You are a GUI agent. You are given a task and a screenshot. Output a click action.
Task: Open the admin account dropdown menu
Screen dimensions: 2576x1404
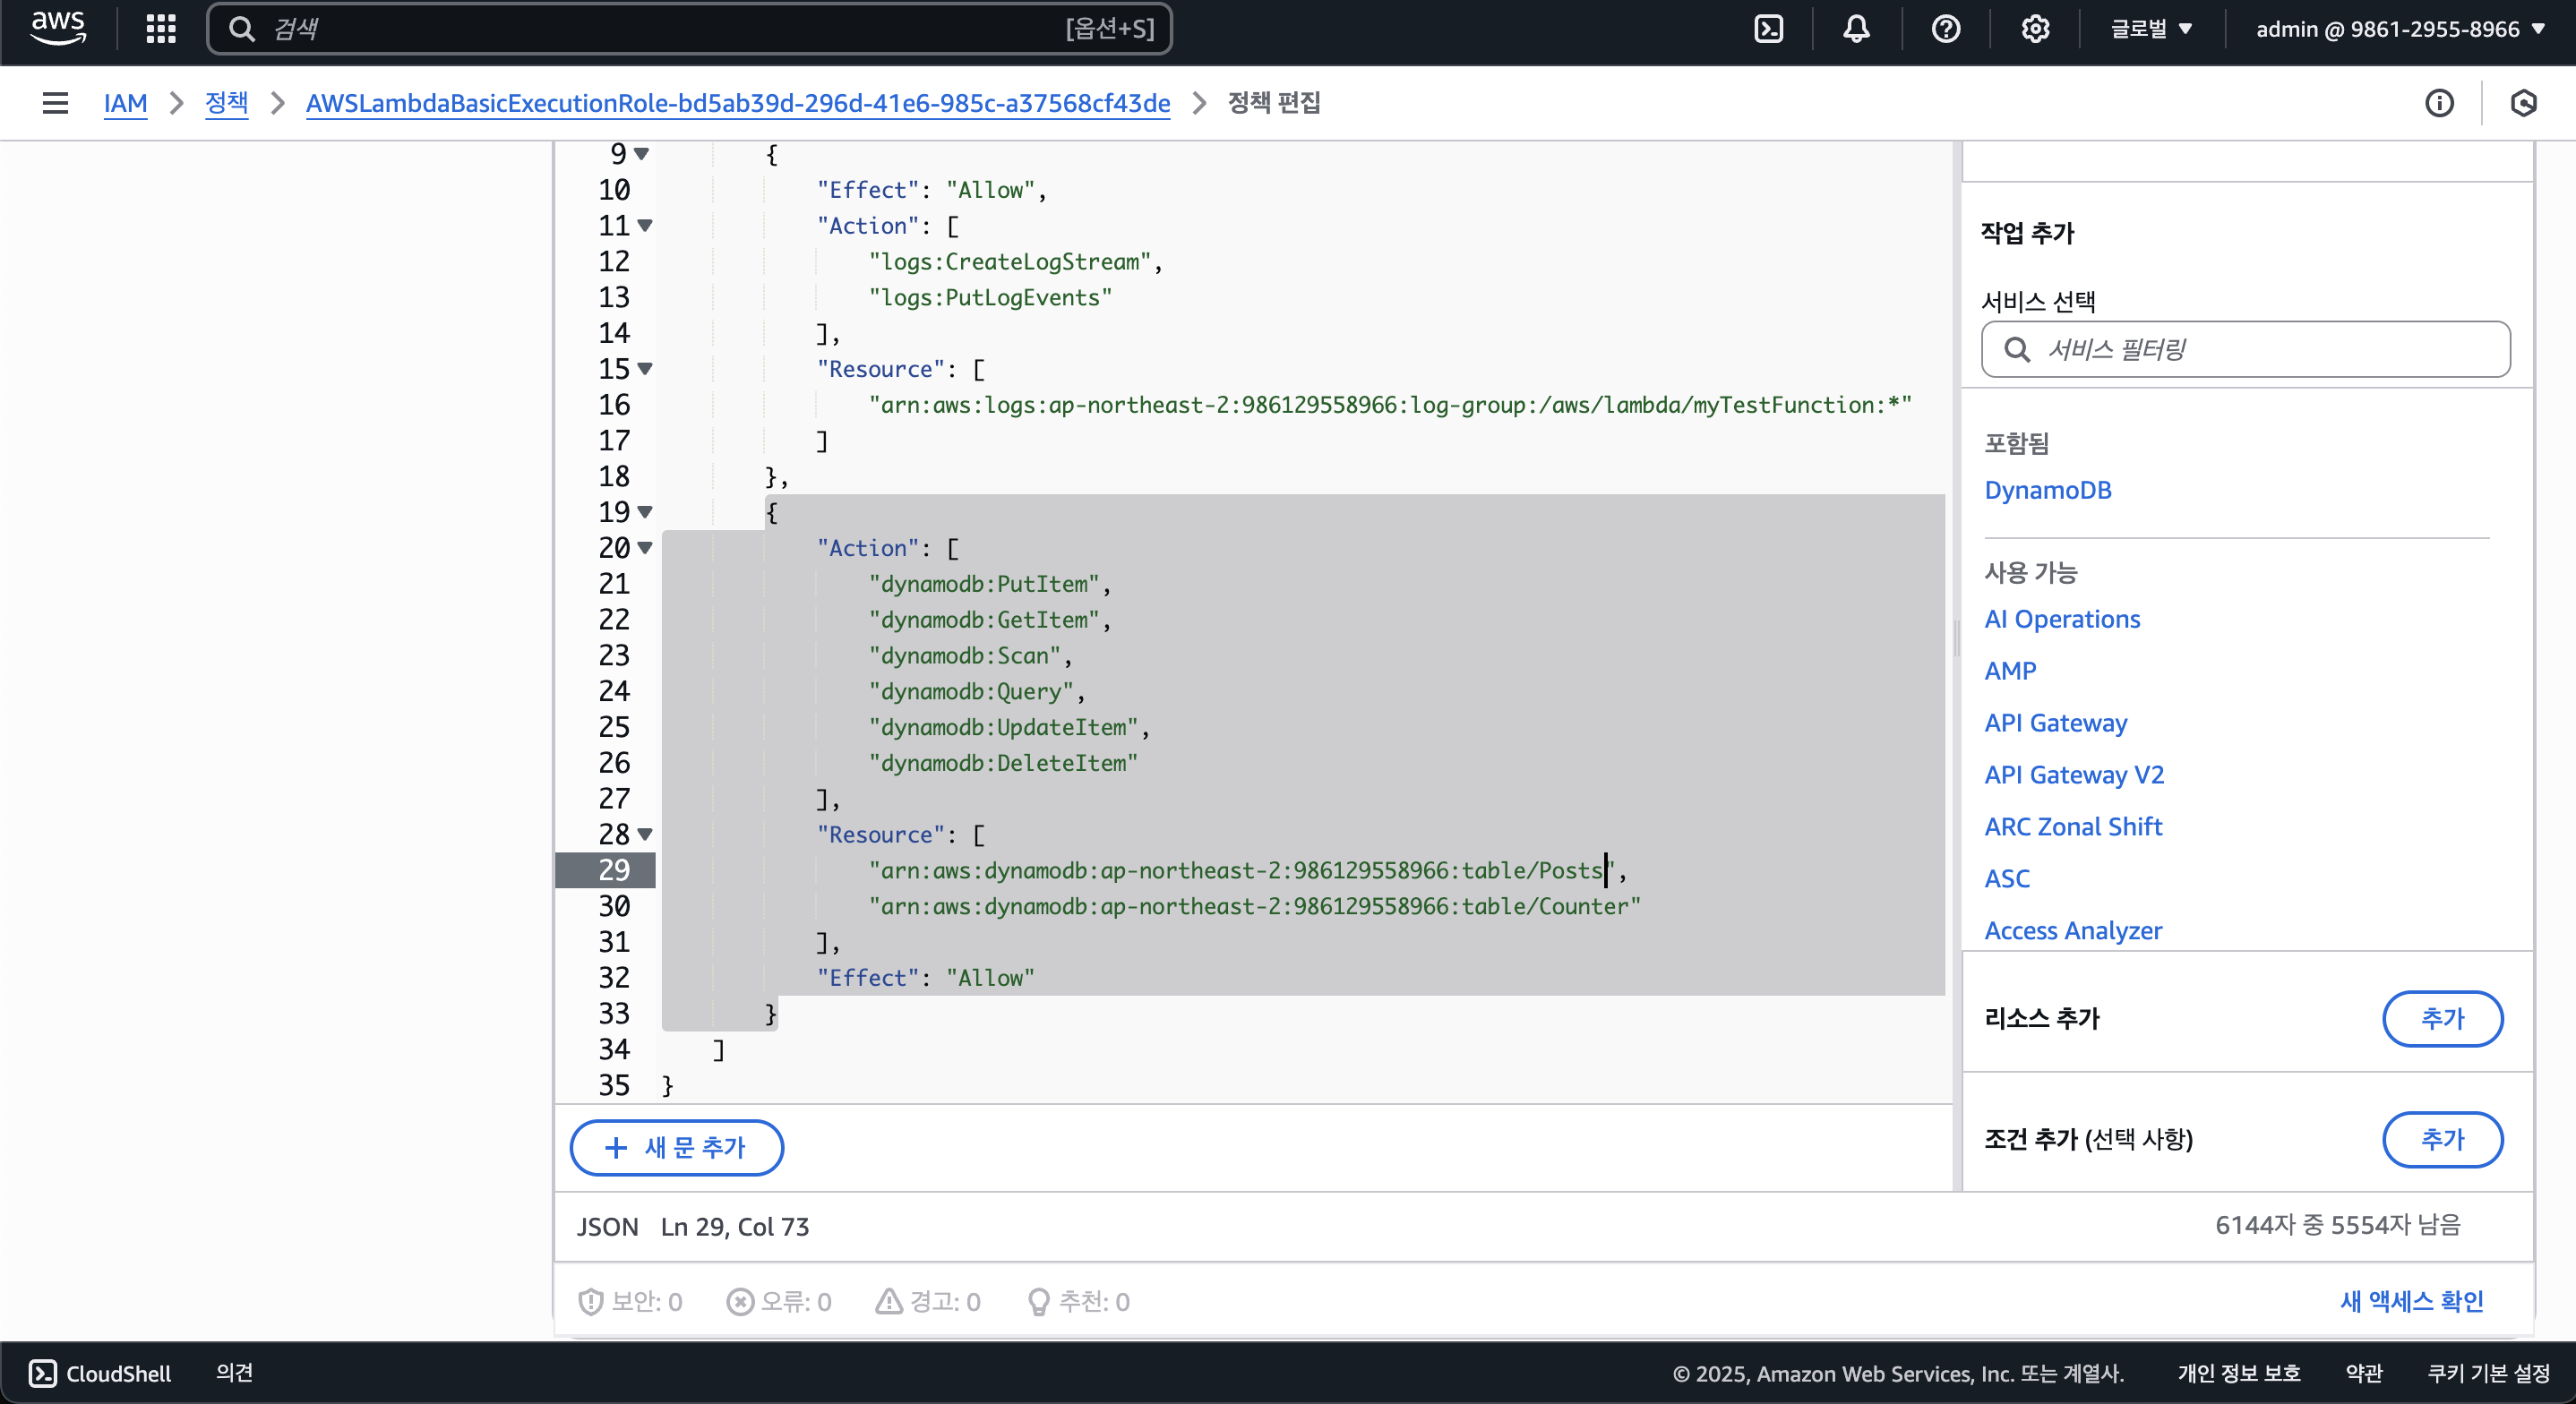click(x=2399, y=29)
